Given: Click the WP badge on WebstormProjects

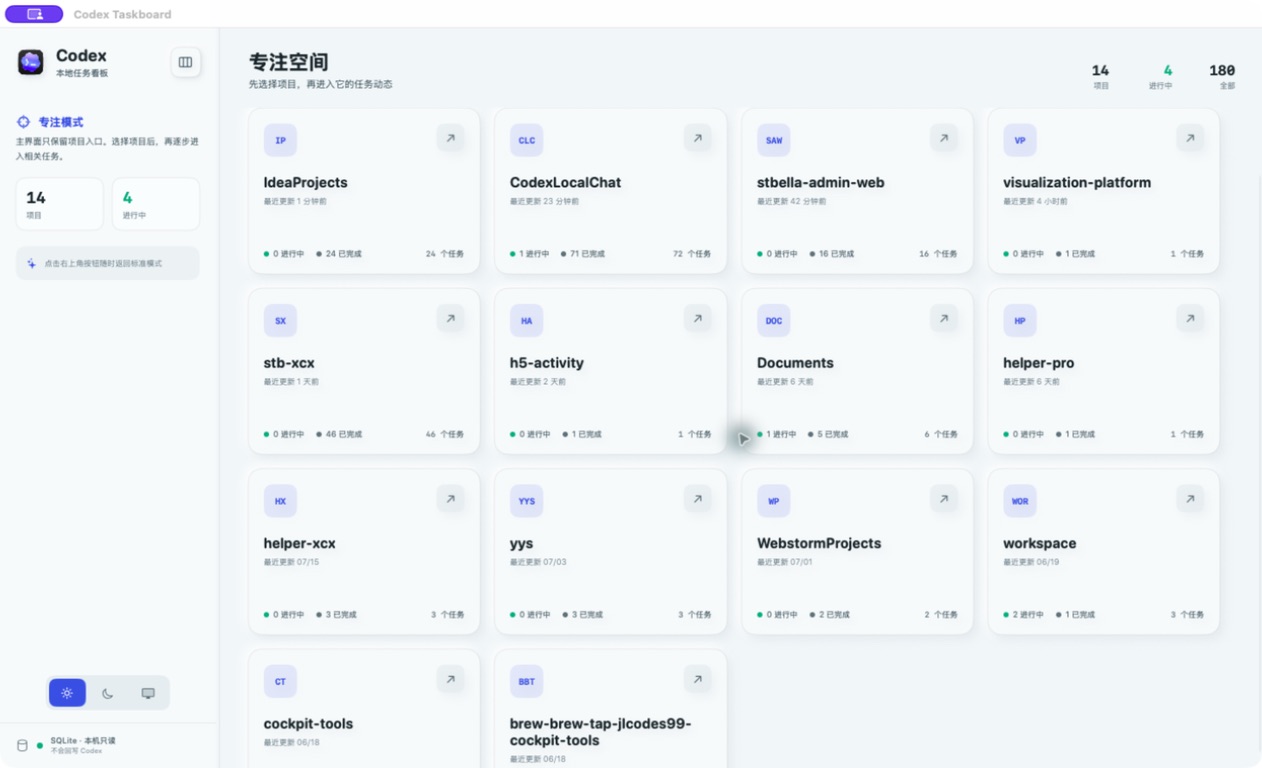Looking at the screenshot, I should (774, 501).
